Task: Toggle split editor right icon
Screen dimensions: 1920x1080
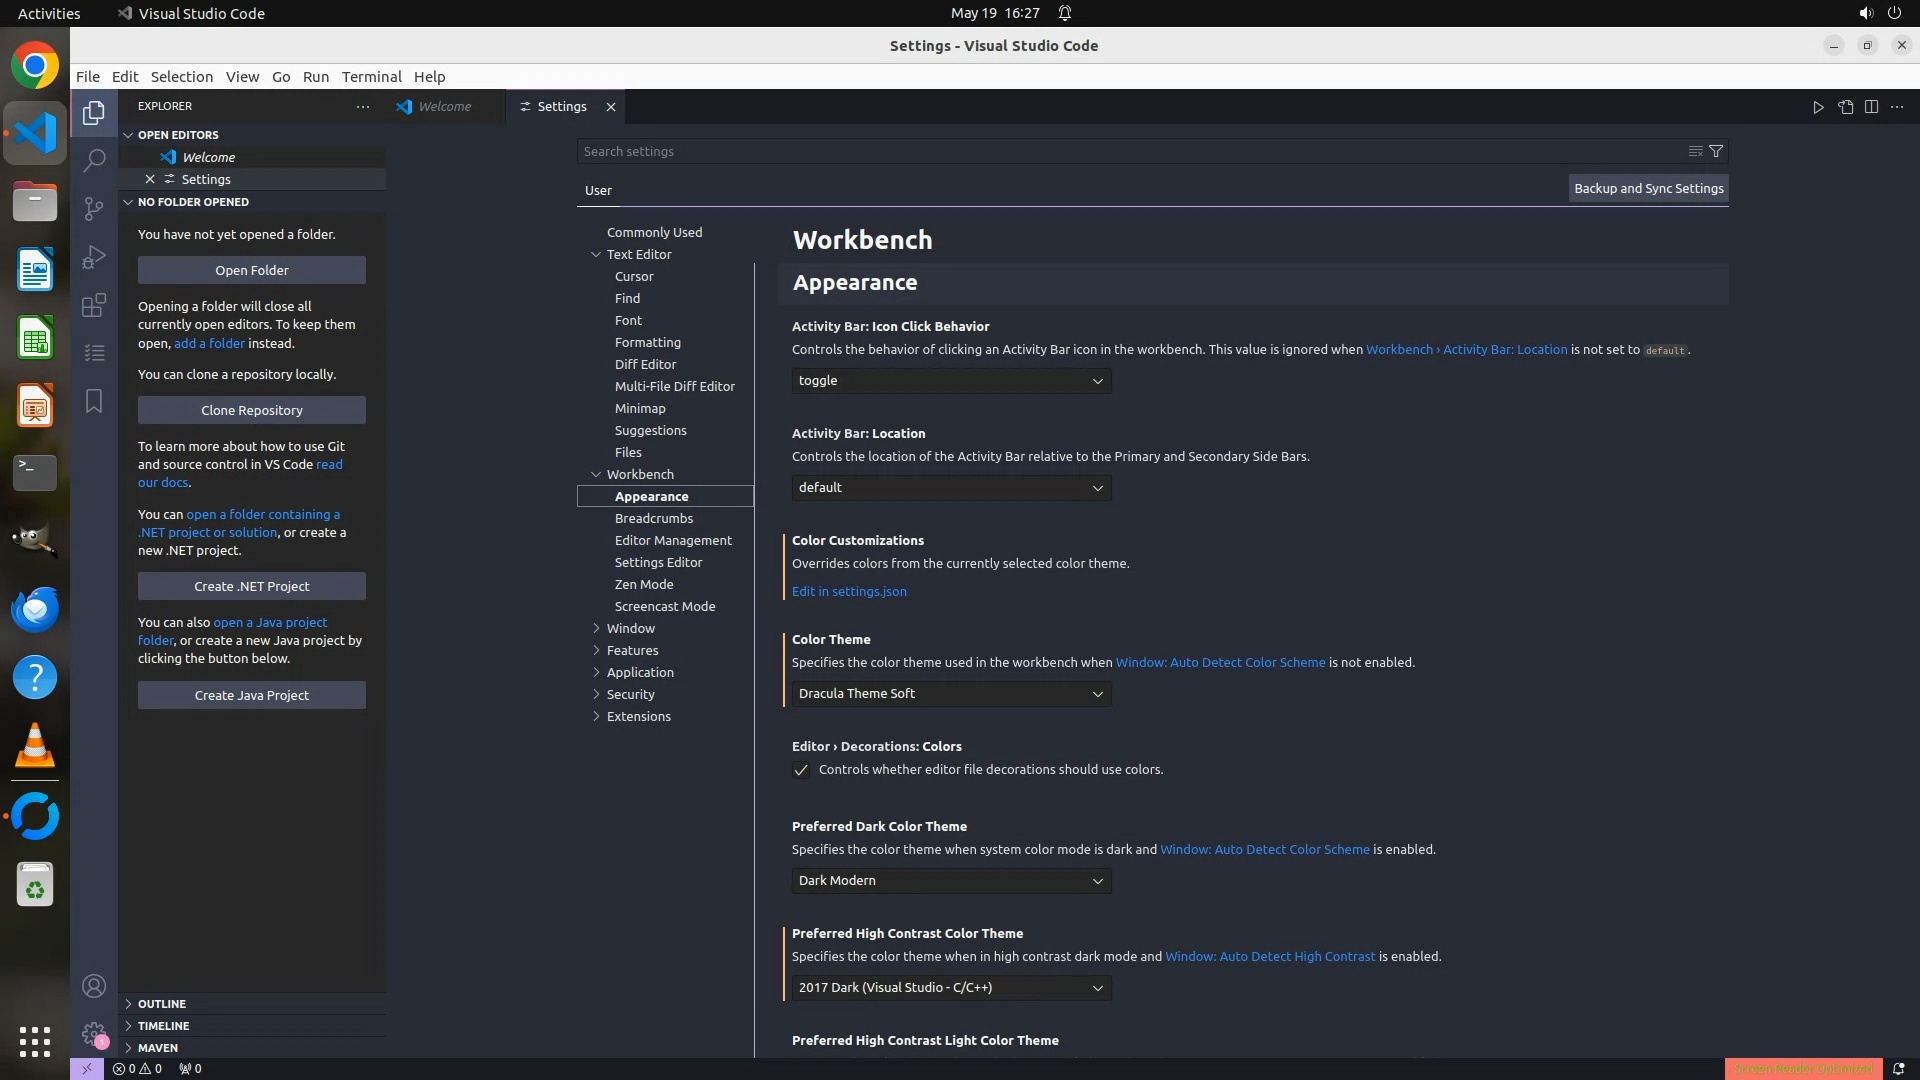Action: [1871, 107]
